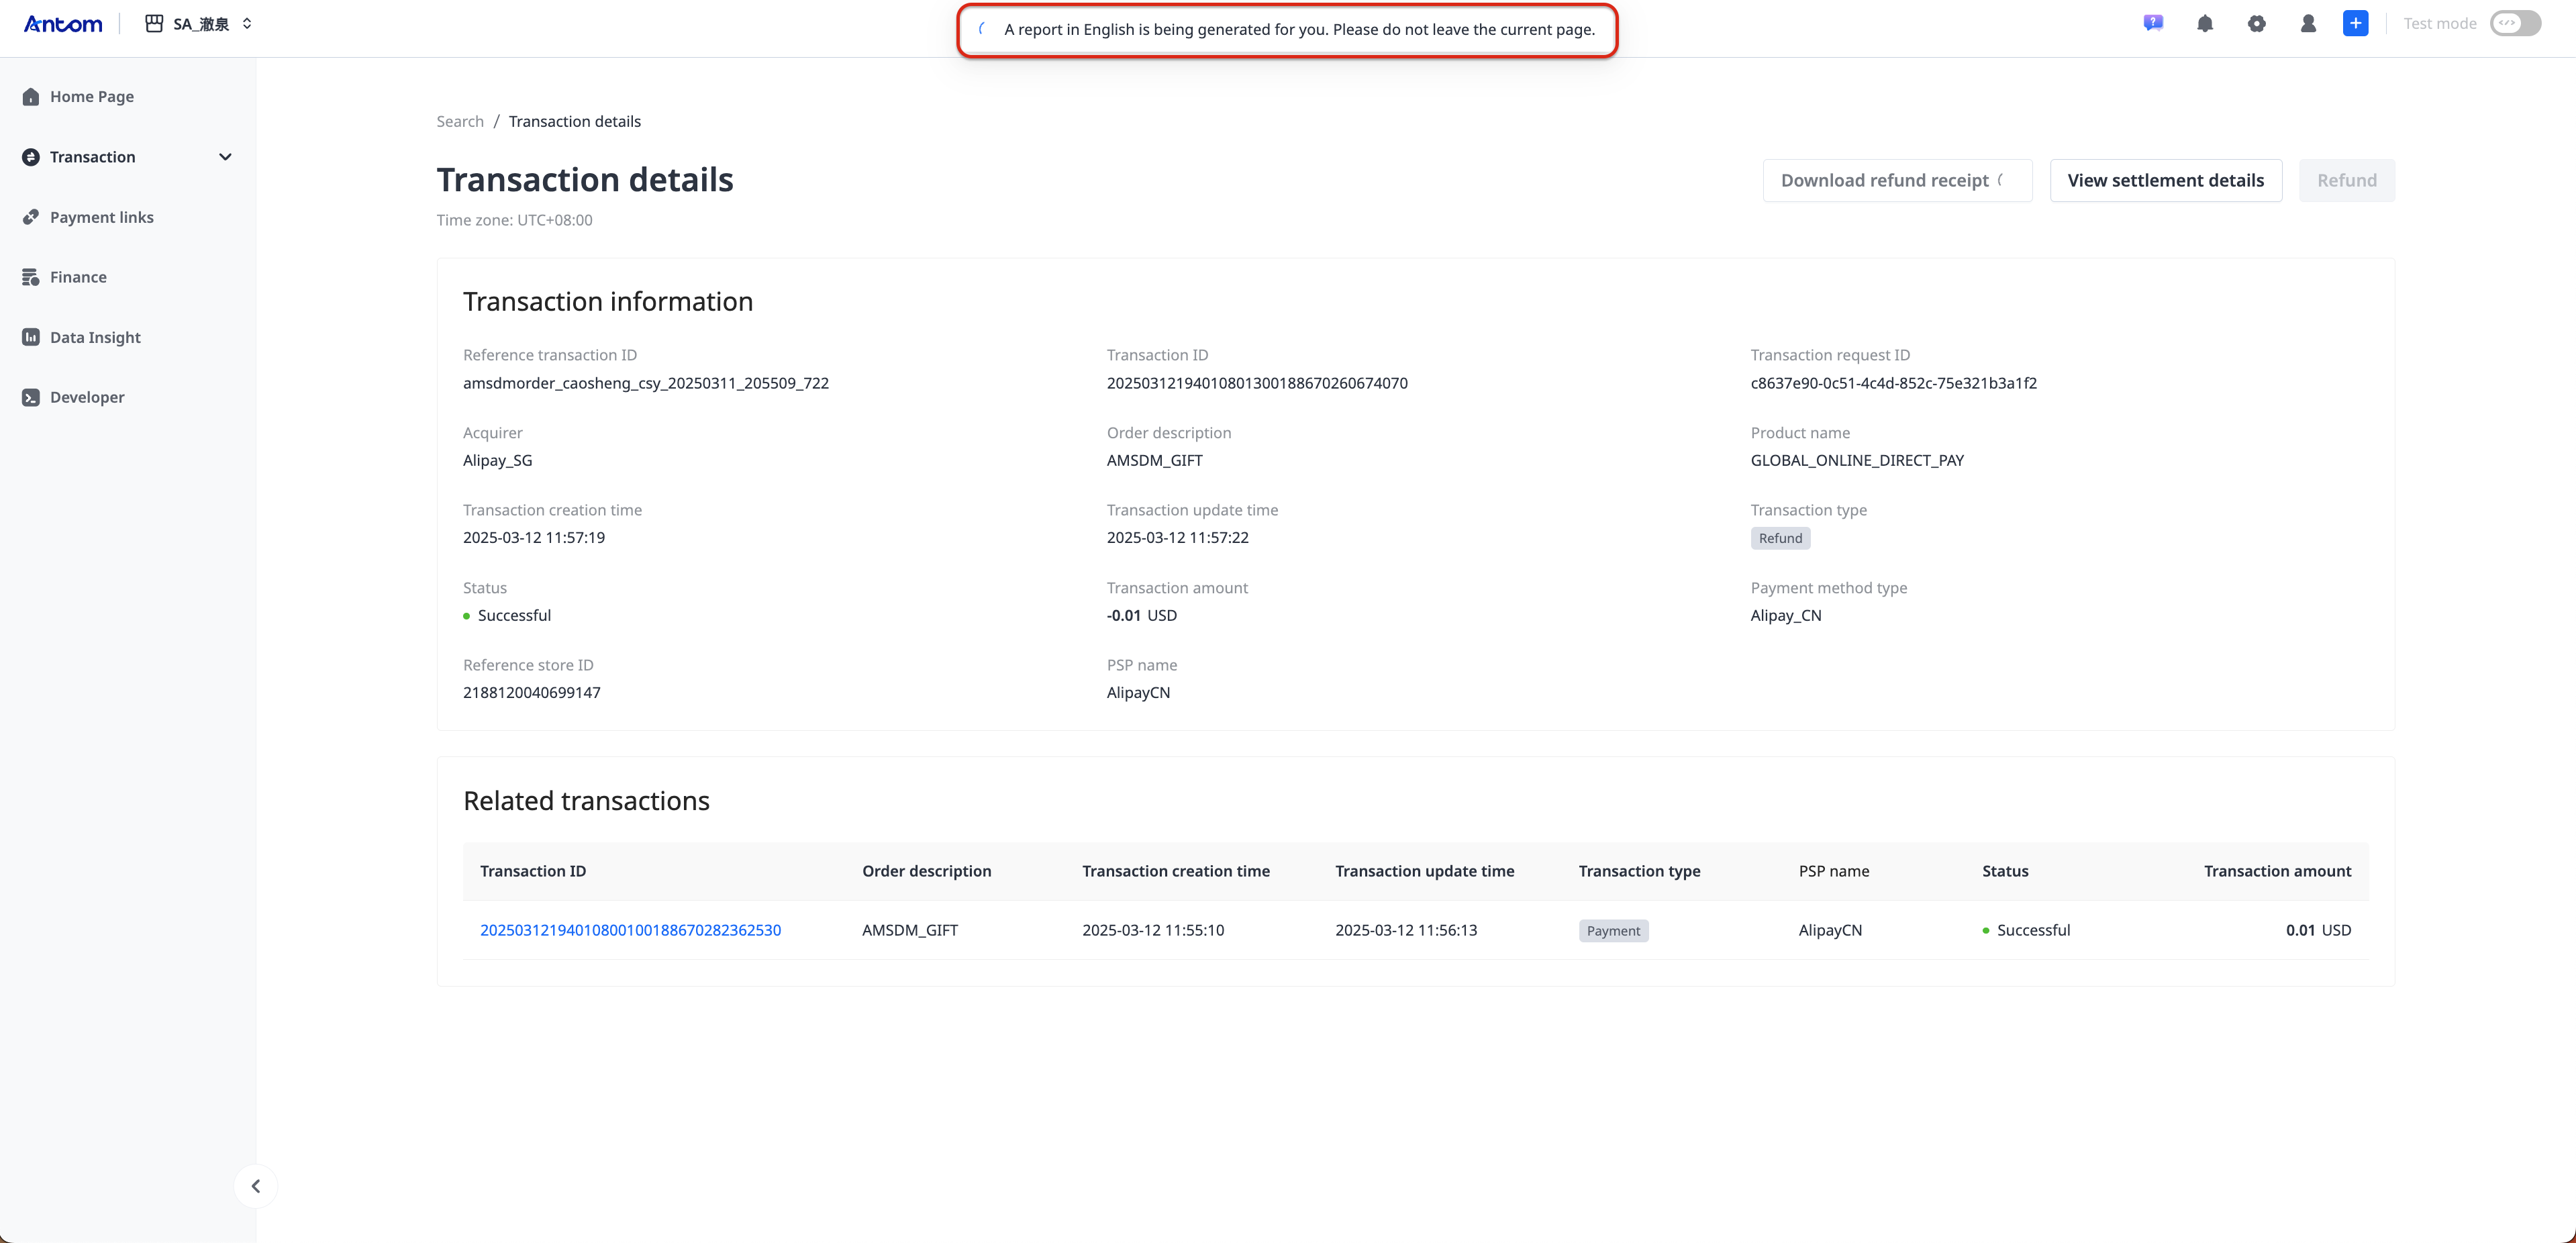2576x1243 pixels.
Task: Open the SA_澈泉 merchant switcher
Action: point(198,23)
